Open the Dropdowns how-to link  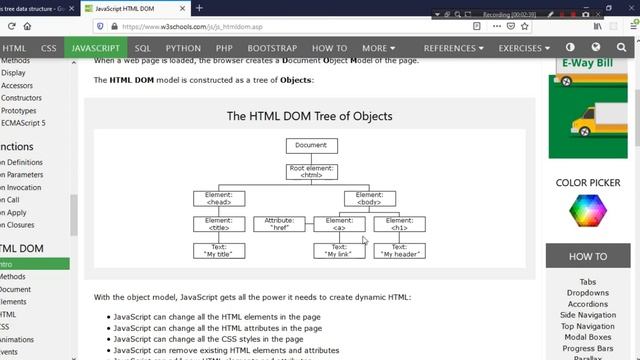point(588,293)
